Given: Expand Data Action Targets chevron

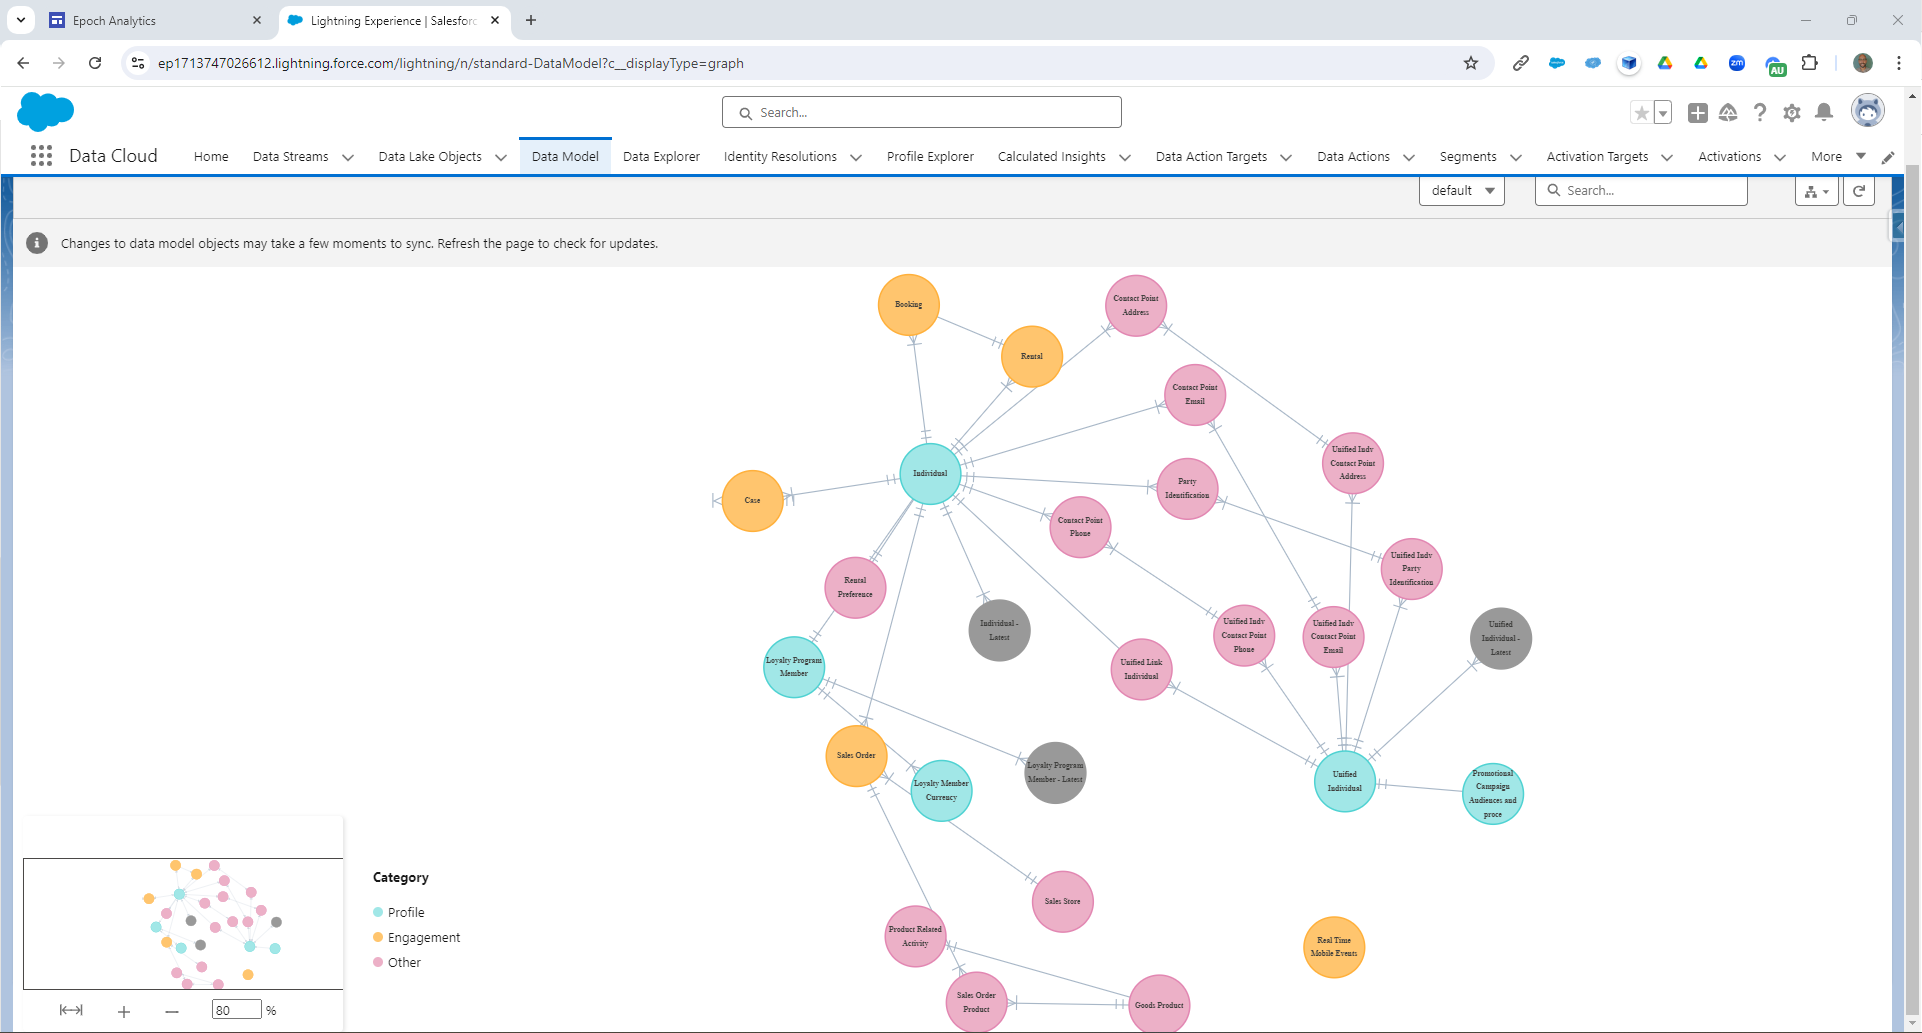Looking at the screenshot, I should tap(1286, 157).
